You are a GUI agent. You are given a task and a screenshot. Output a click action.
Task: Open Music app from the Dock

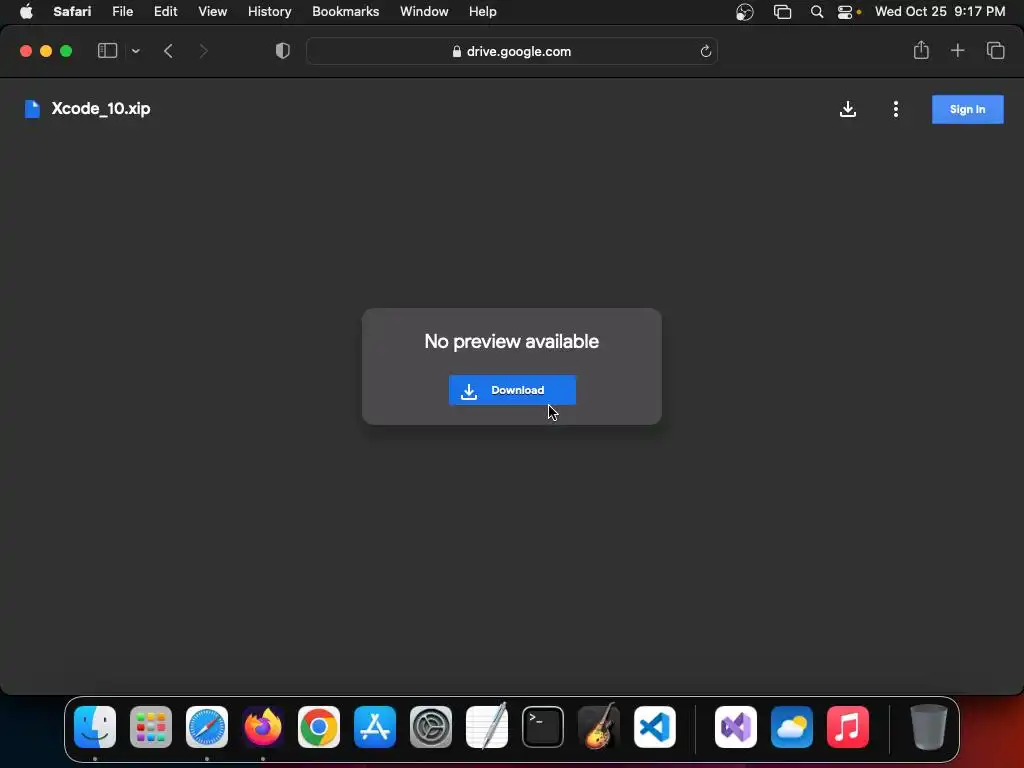coord(848,727)
